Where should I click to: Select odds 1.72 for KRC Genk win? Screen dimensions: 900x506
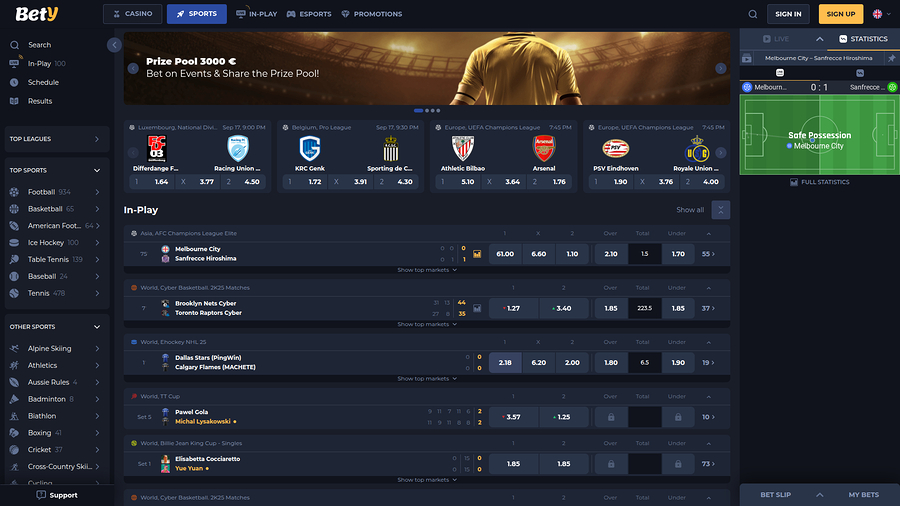pyautogui.click(x=306, y=182)
